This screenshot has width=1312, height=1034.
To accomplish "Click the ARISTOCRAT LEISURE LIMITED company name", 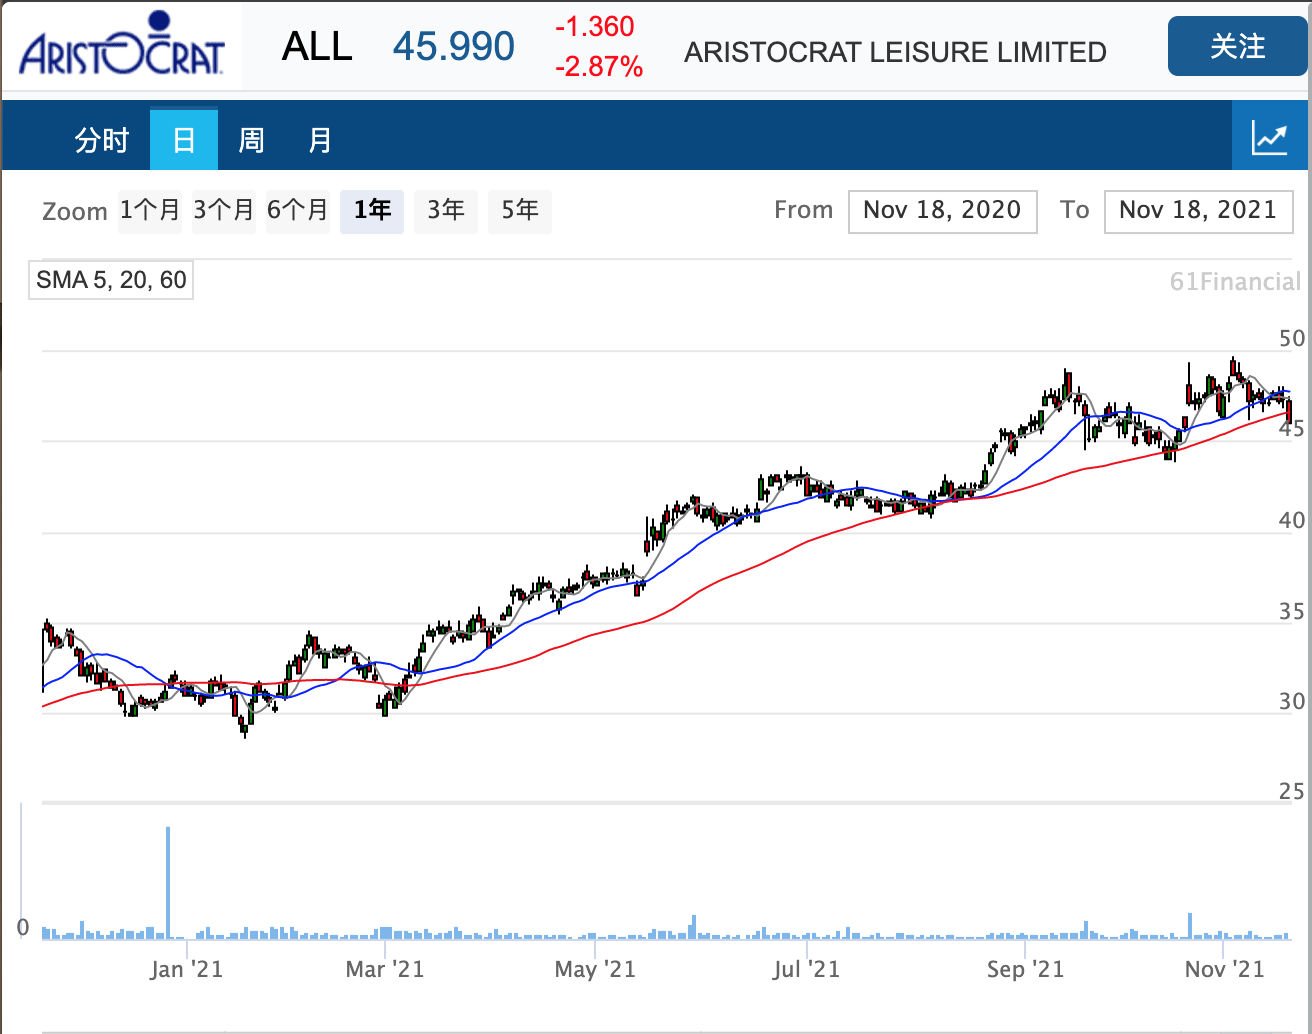I will coord(895,52).
